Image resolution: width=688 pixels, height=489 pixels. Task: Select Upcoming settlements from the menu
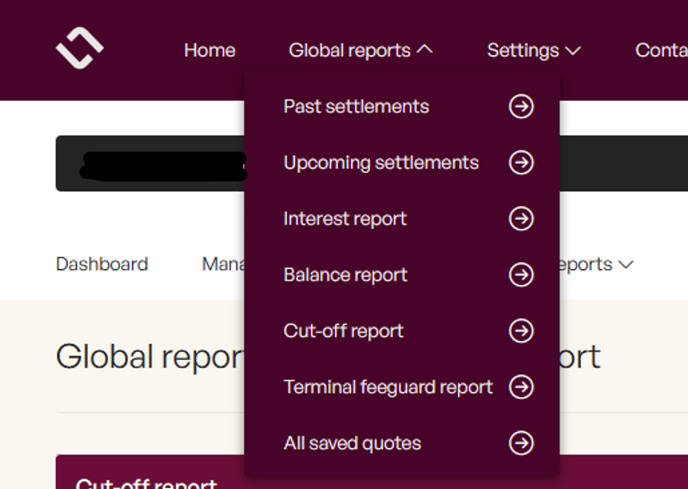(x=381, y=163)
